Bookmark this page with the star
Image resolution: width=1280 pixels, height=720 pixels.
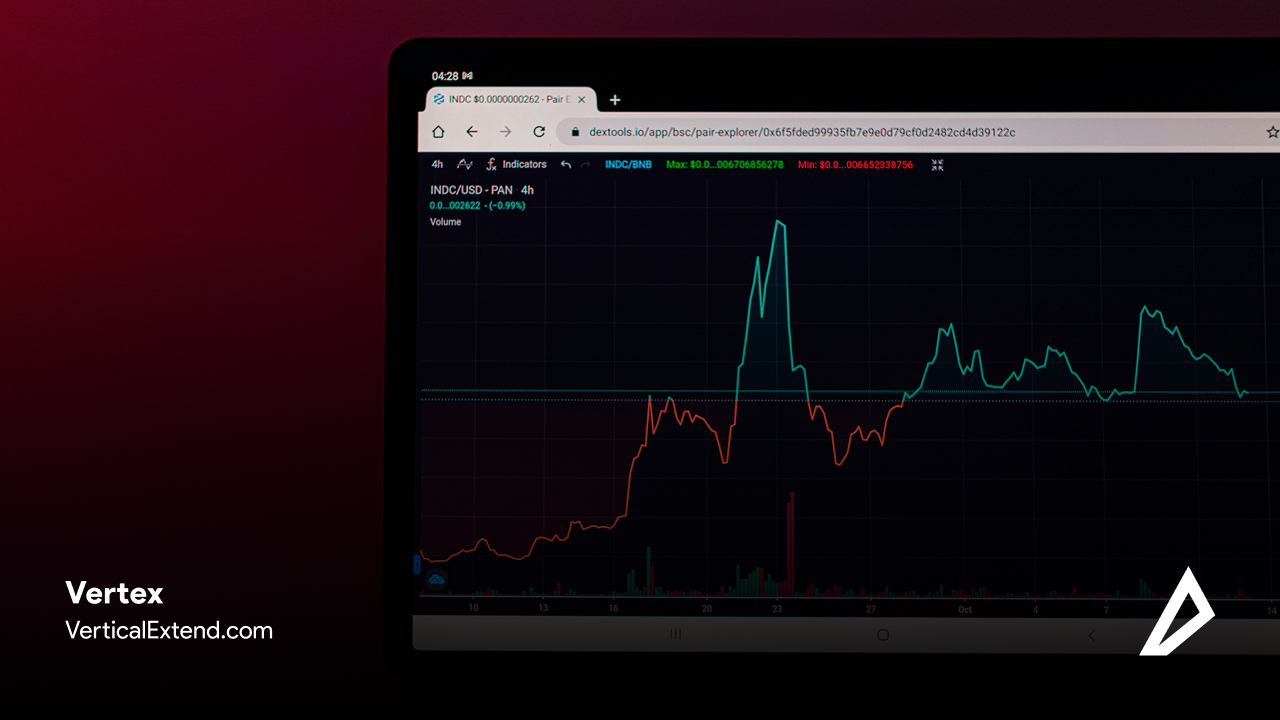pos(1272,132)
